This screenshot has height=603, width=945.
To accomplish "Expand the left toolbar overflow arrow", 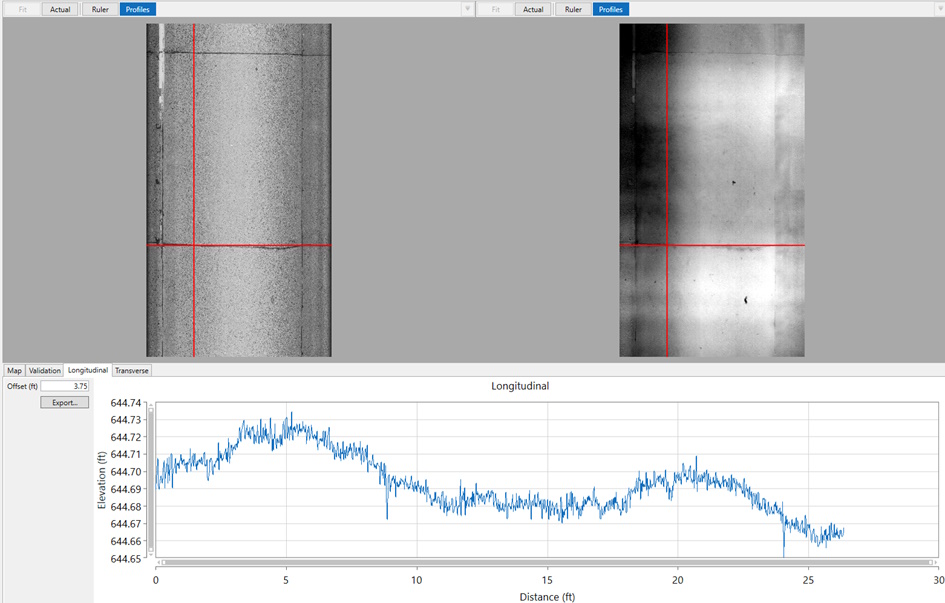I will (467, 9).
